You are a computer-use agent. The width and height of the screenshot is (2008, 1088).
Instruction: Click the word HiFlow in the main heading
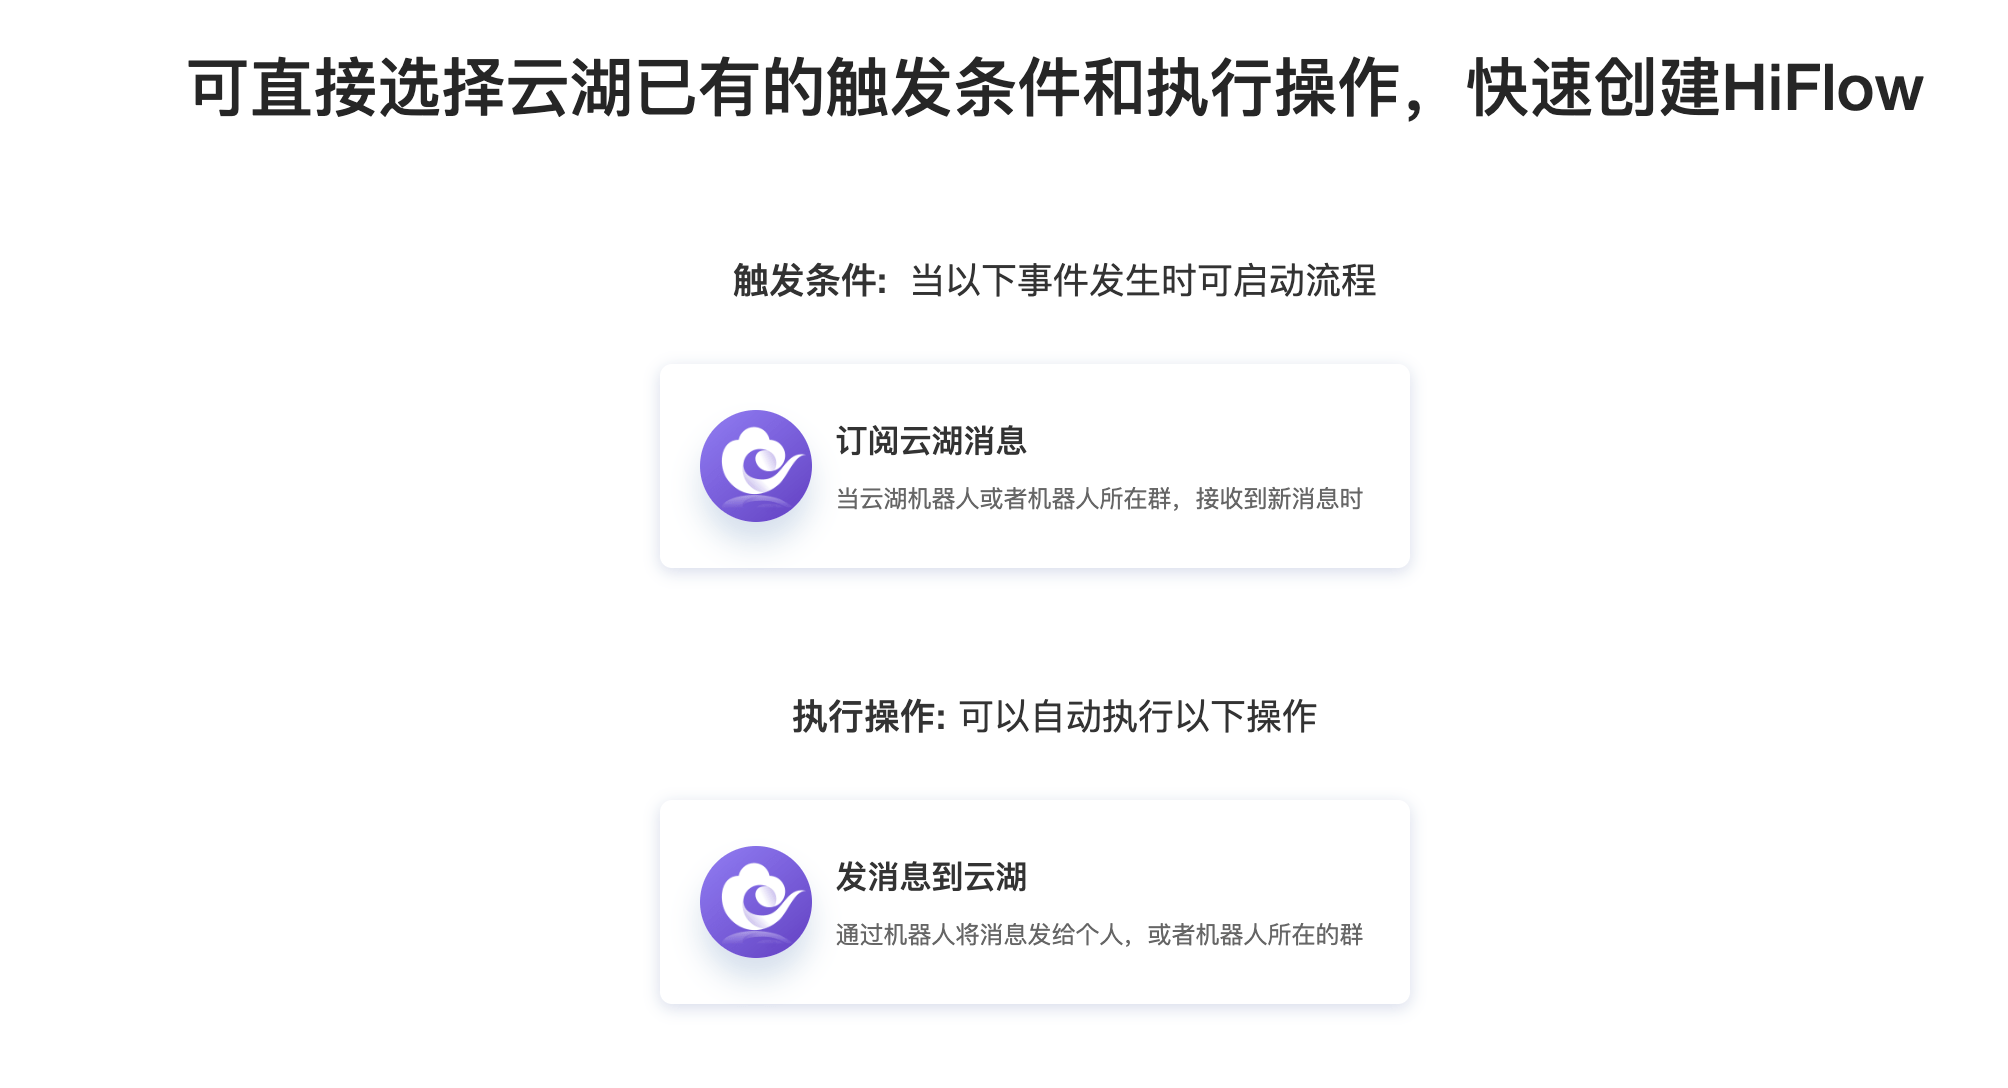point(1822,88)
